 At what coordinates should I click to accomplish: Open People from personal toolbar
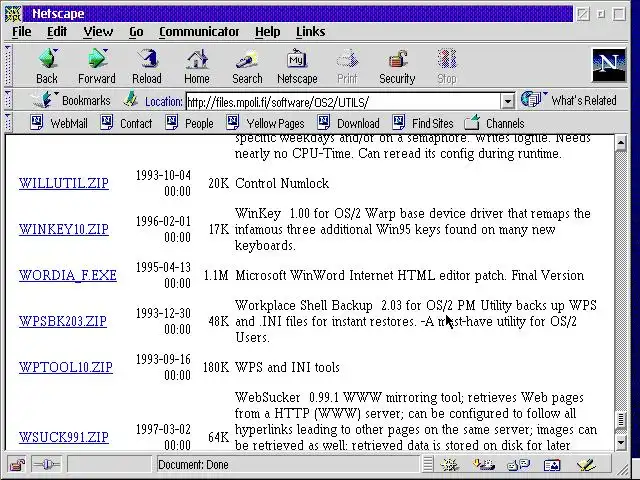189,123
